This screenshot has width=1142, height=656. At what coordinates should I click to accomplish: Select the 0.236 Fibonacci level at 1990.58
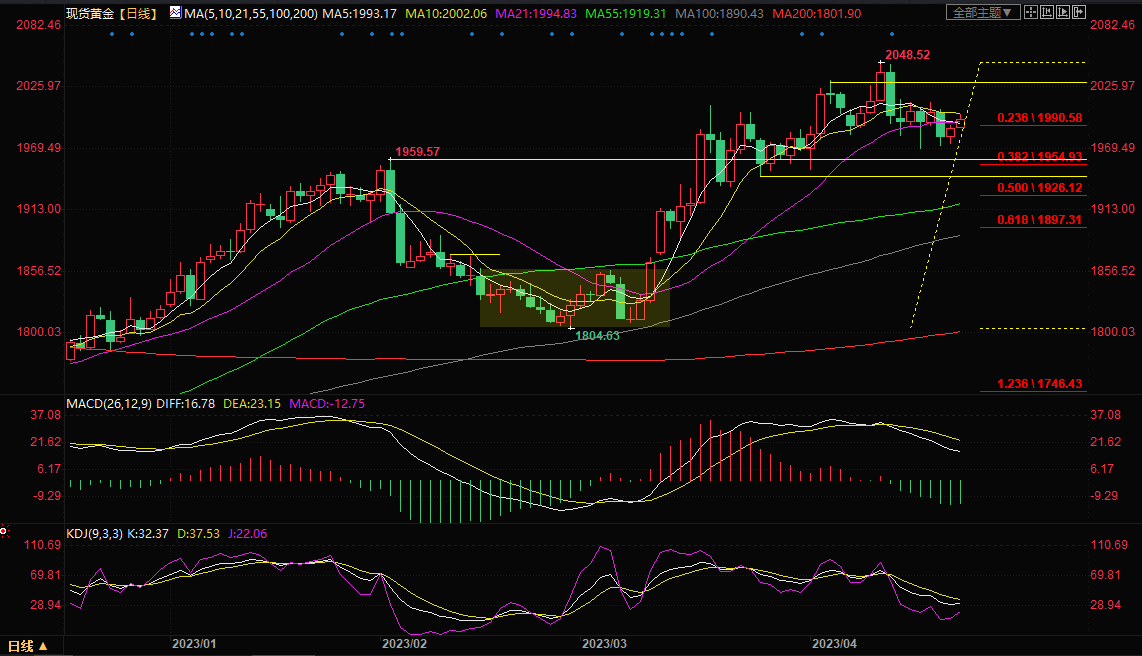coord(1032,118)
